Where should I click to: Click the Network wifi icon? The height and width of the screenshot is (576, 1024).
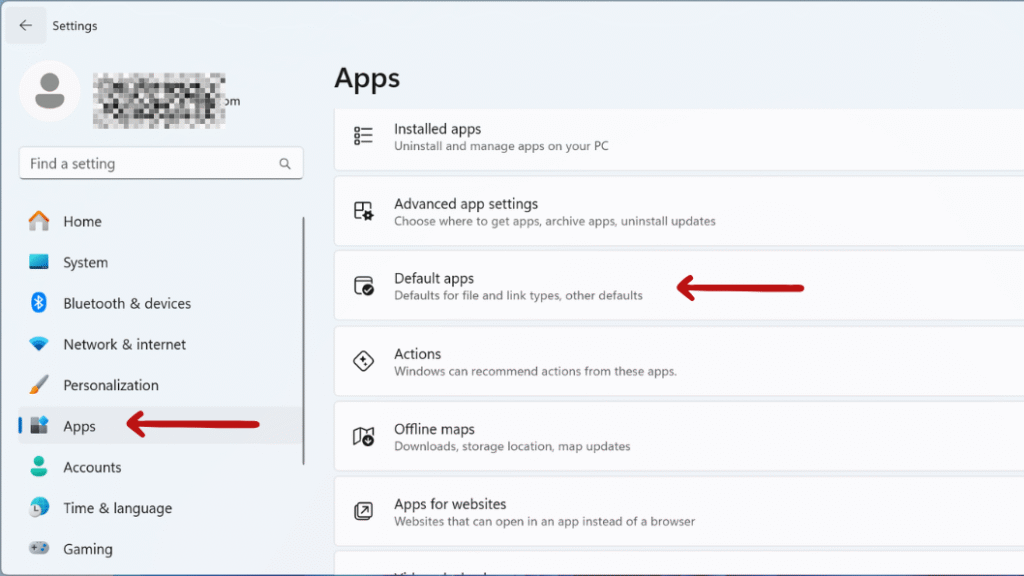coord(39,344)
